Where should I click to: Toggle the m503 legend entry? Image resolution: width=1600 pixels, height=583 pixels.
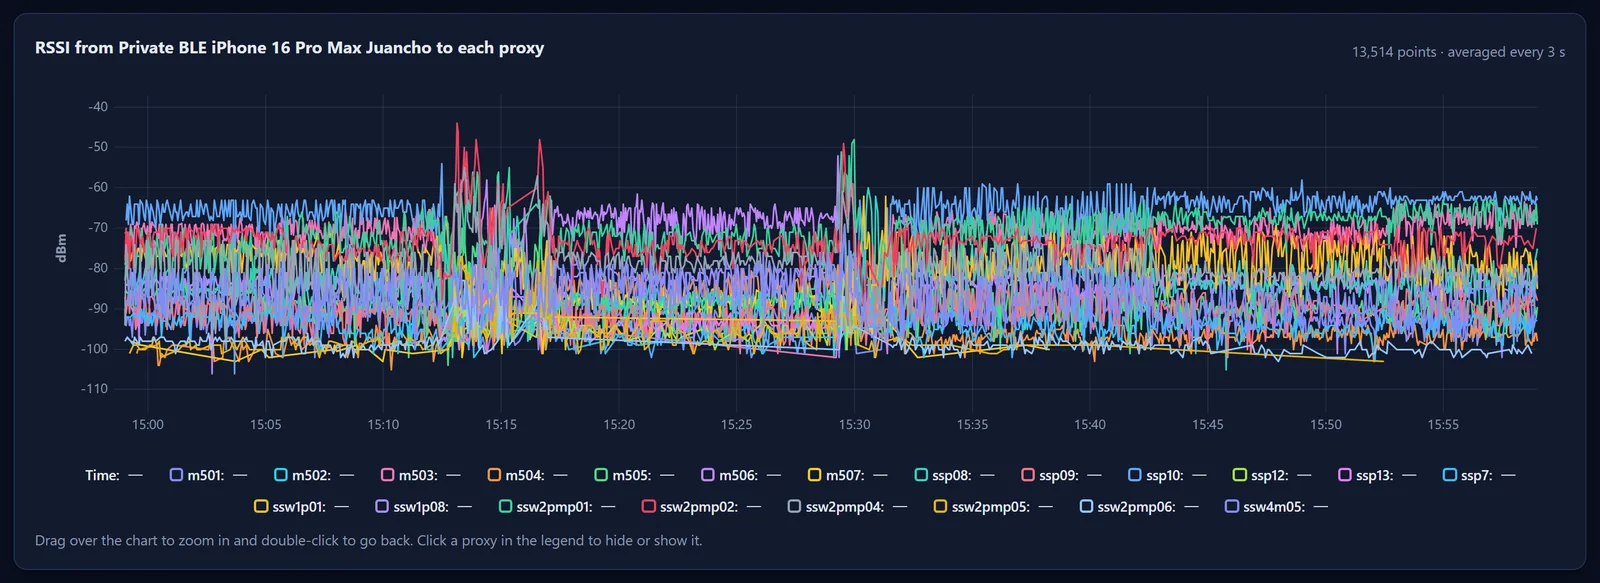421,475
